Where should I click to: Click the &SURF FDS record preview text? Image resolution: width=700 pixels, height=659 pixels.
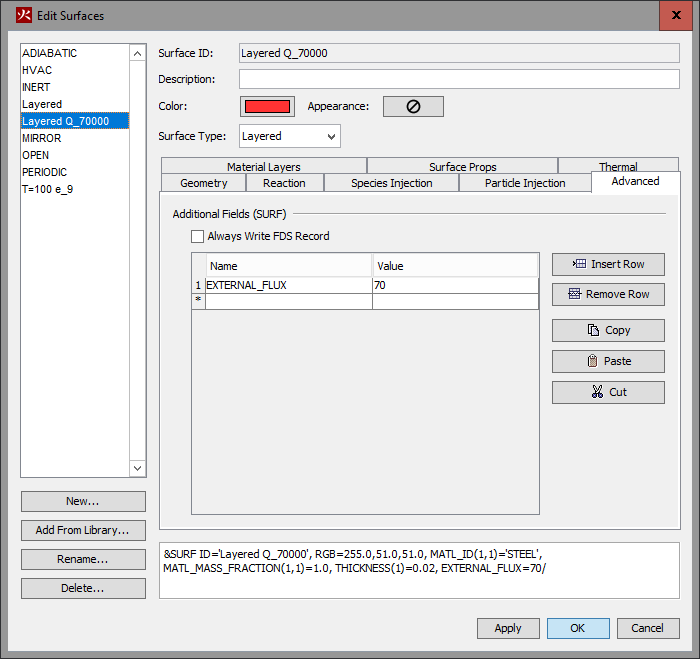[354, 561]
